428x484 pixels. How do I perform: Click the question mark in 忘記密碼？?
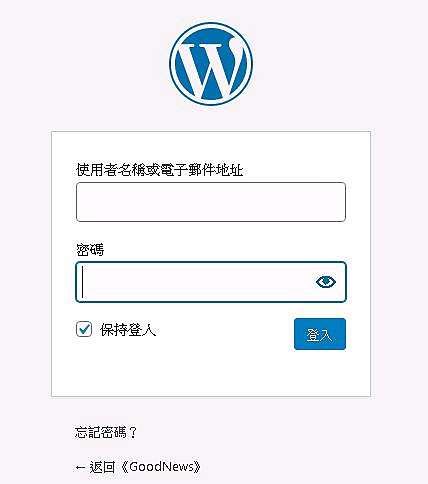133,432
